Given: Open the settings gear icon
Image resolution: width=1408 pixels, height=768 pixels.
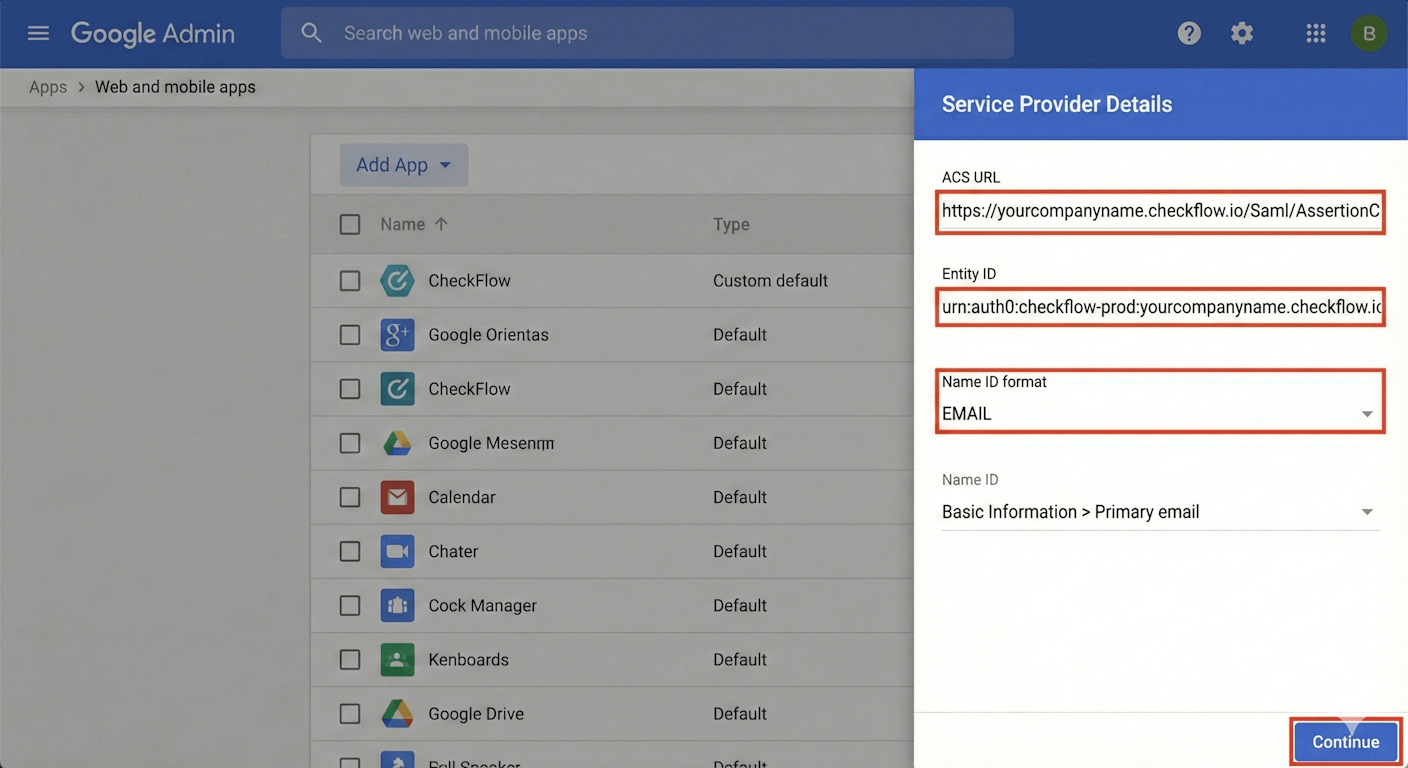Looking at the screenshot, I should (x=1242, y=33).
